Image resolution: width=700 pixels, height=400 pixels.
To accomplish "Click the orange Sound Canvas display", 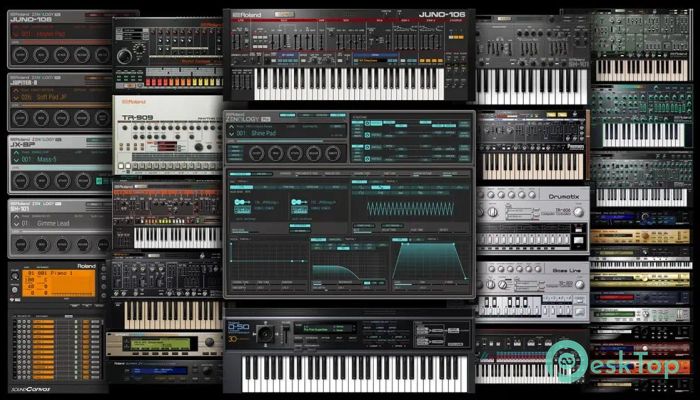I will pos(58,283).
